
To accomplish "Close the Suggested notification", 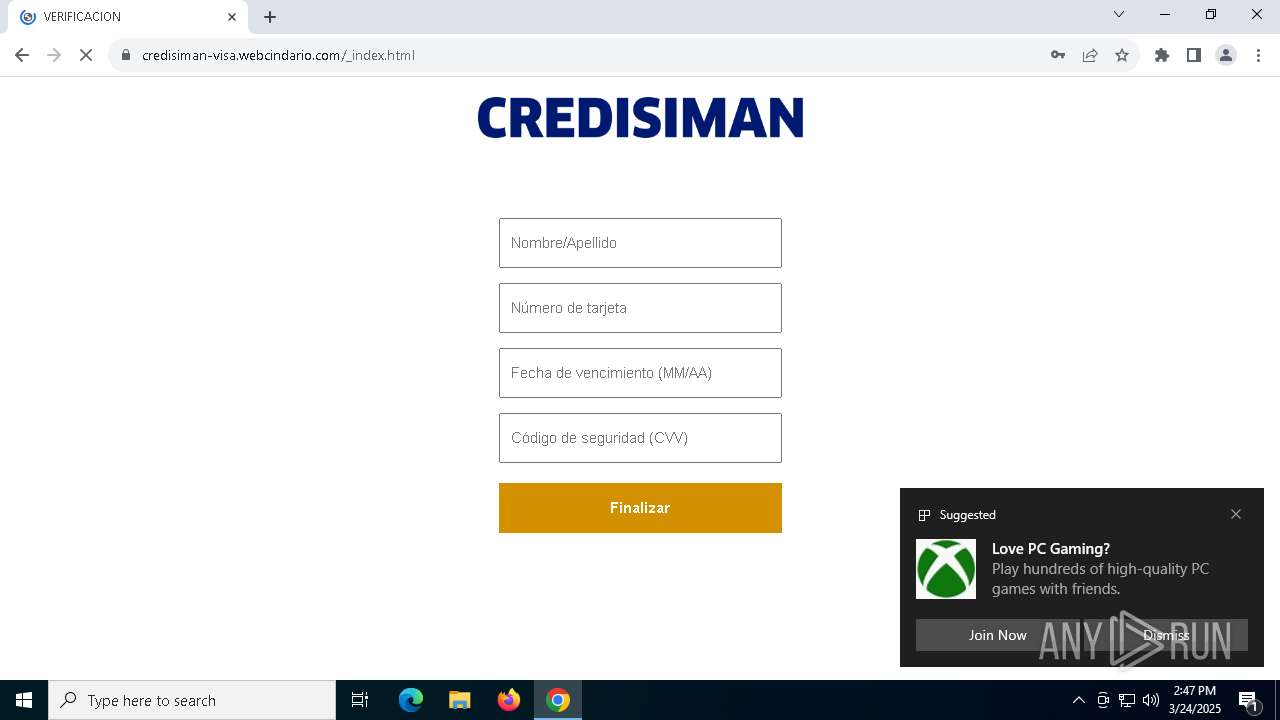I will [x=1236, y=514].
